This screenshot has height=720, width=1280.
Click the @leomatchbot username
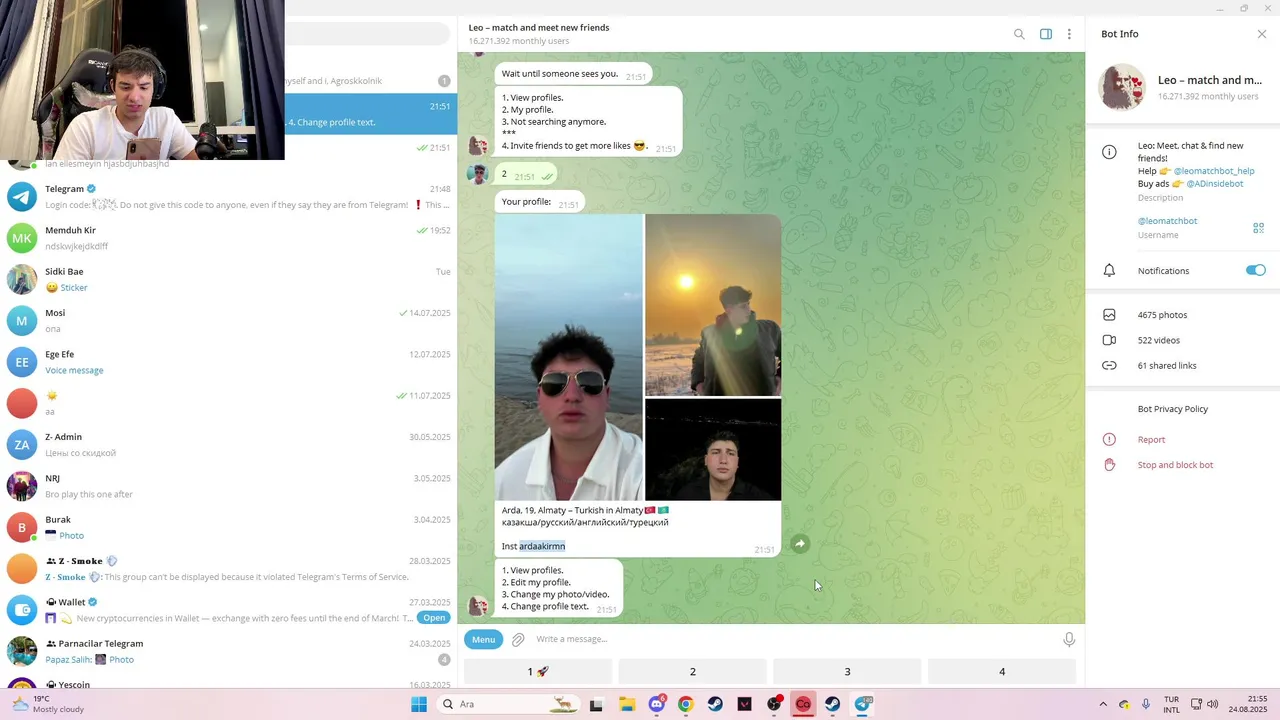click(1167, 221)
